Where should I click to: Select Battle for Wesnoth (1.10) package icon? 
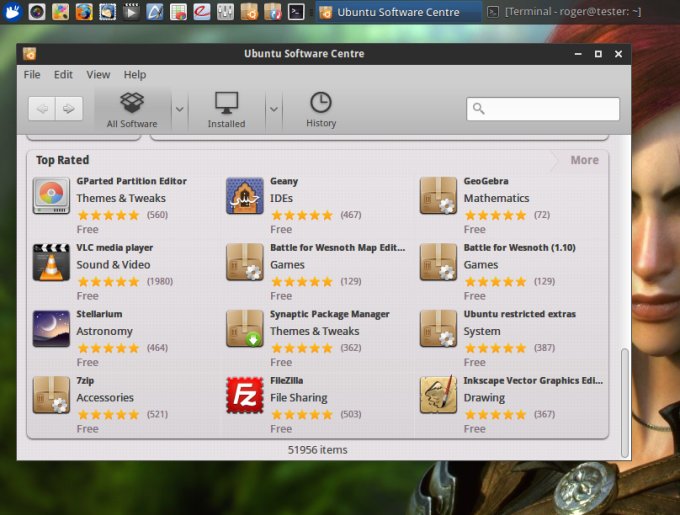438,262
